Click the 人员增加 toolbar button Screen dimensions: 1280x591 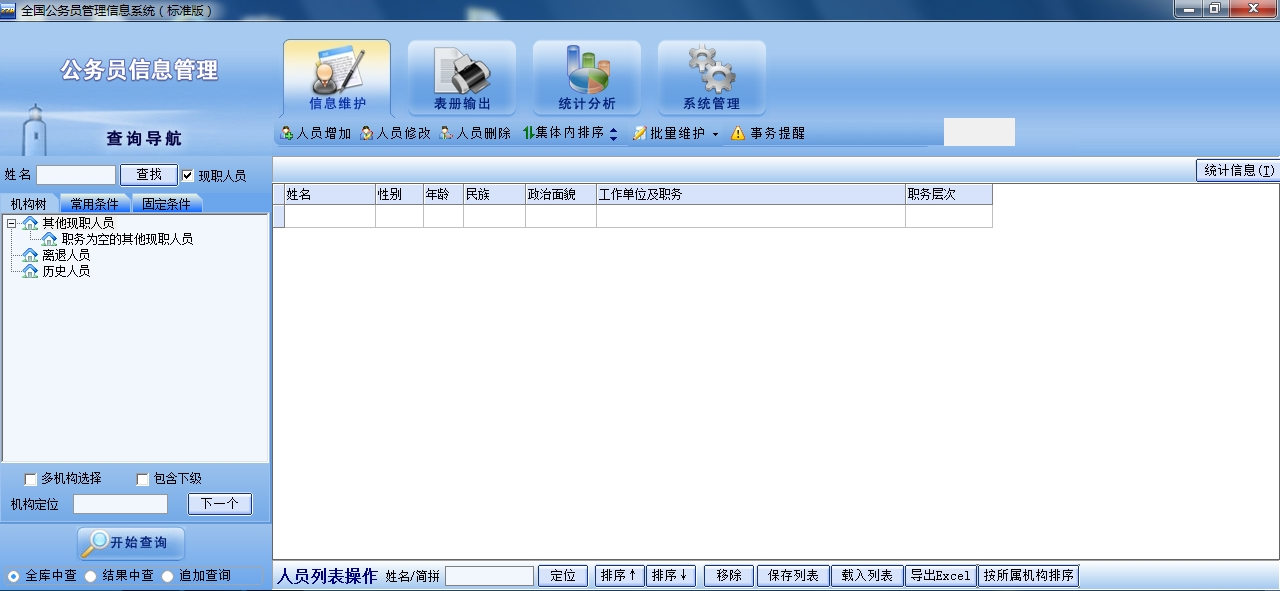click(316, 133)
